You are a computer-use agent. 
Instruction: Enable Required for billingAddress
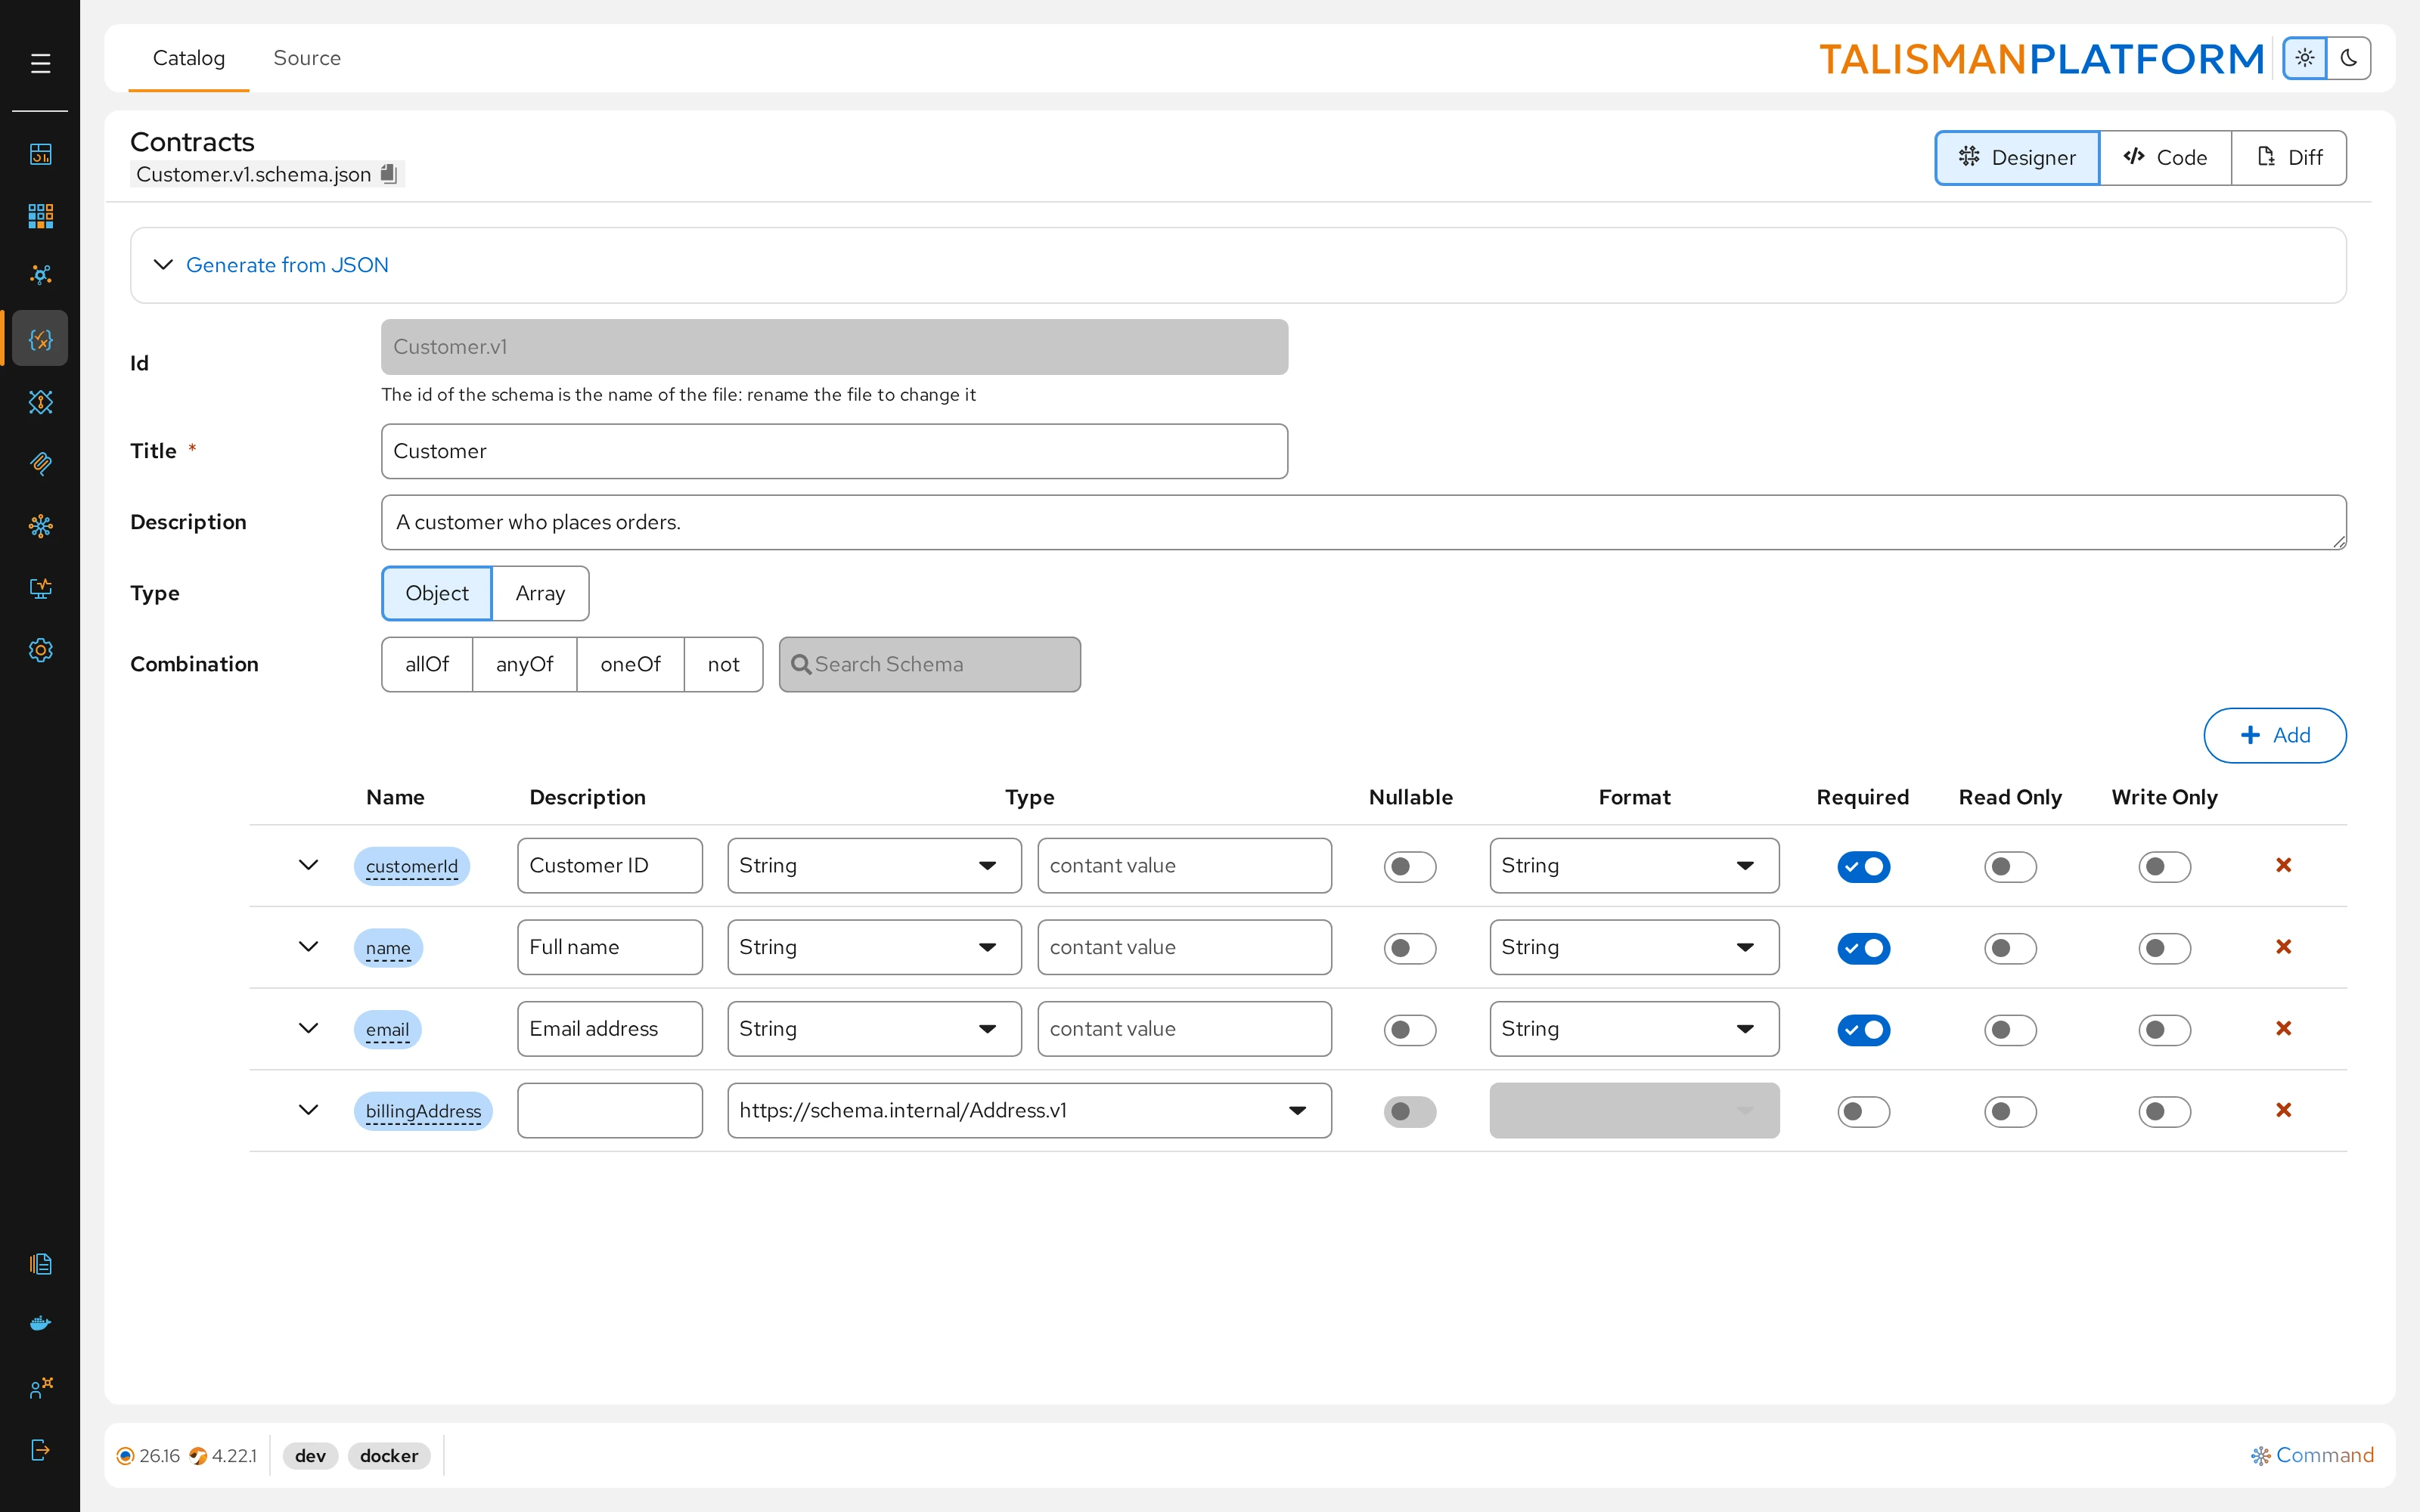click(1863, 1111)
